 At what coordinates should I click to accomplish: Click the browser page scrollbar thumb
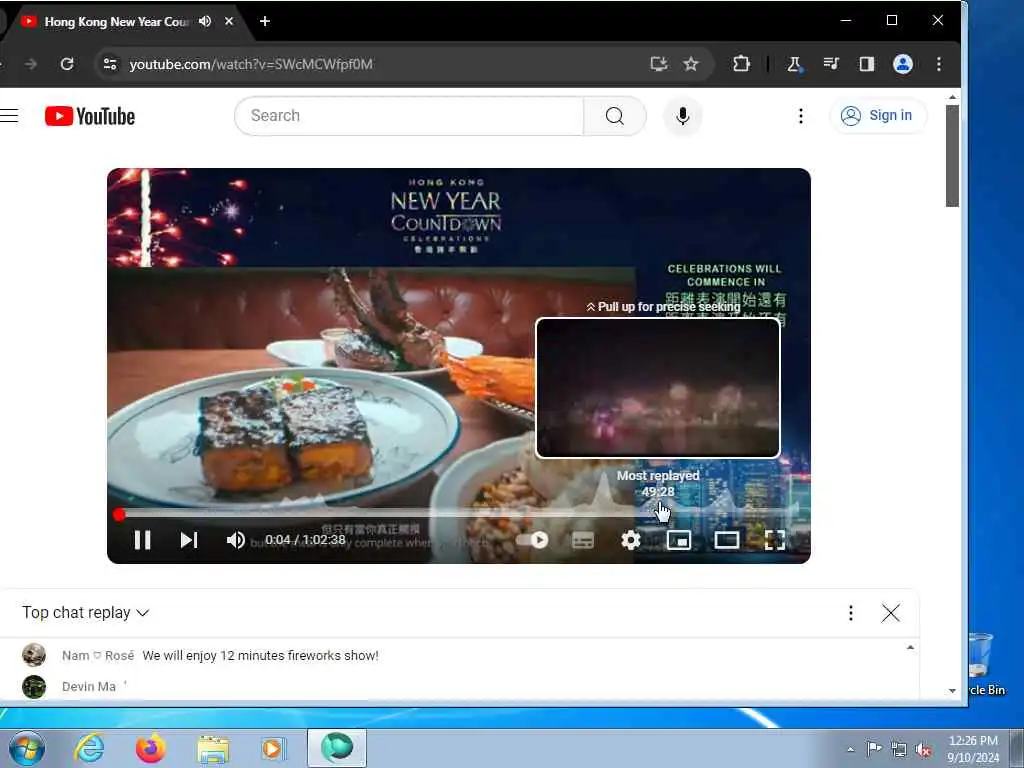pos(952,155)
